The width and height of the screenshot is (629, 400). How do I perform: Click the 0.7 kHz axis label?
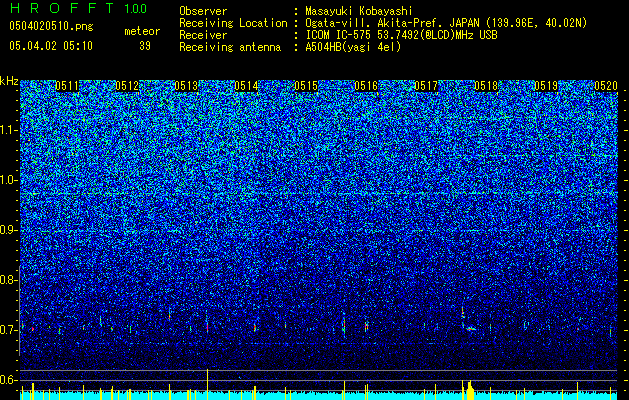[x=9, y=330]
